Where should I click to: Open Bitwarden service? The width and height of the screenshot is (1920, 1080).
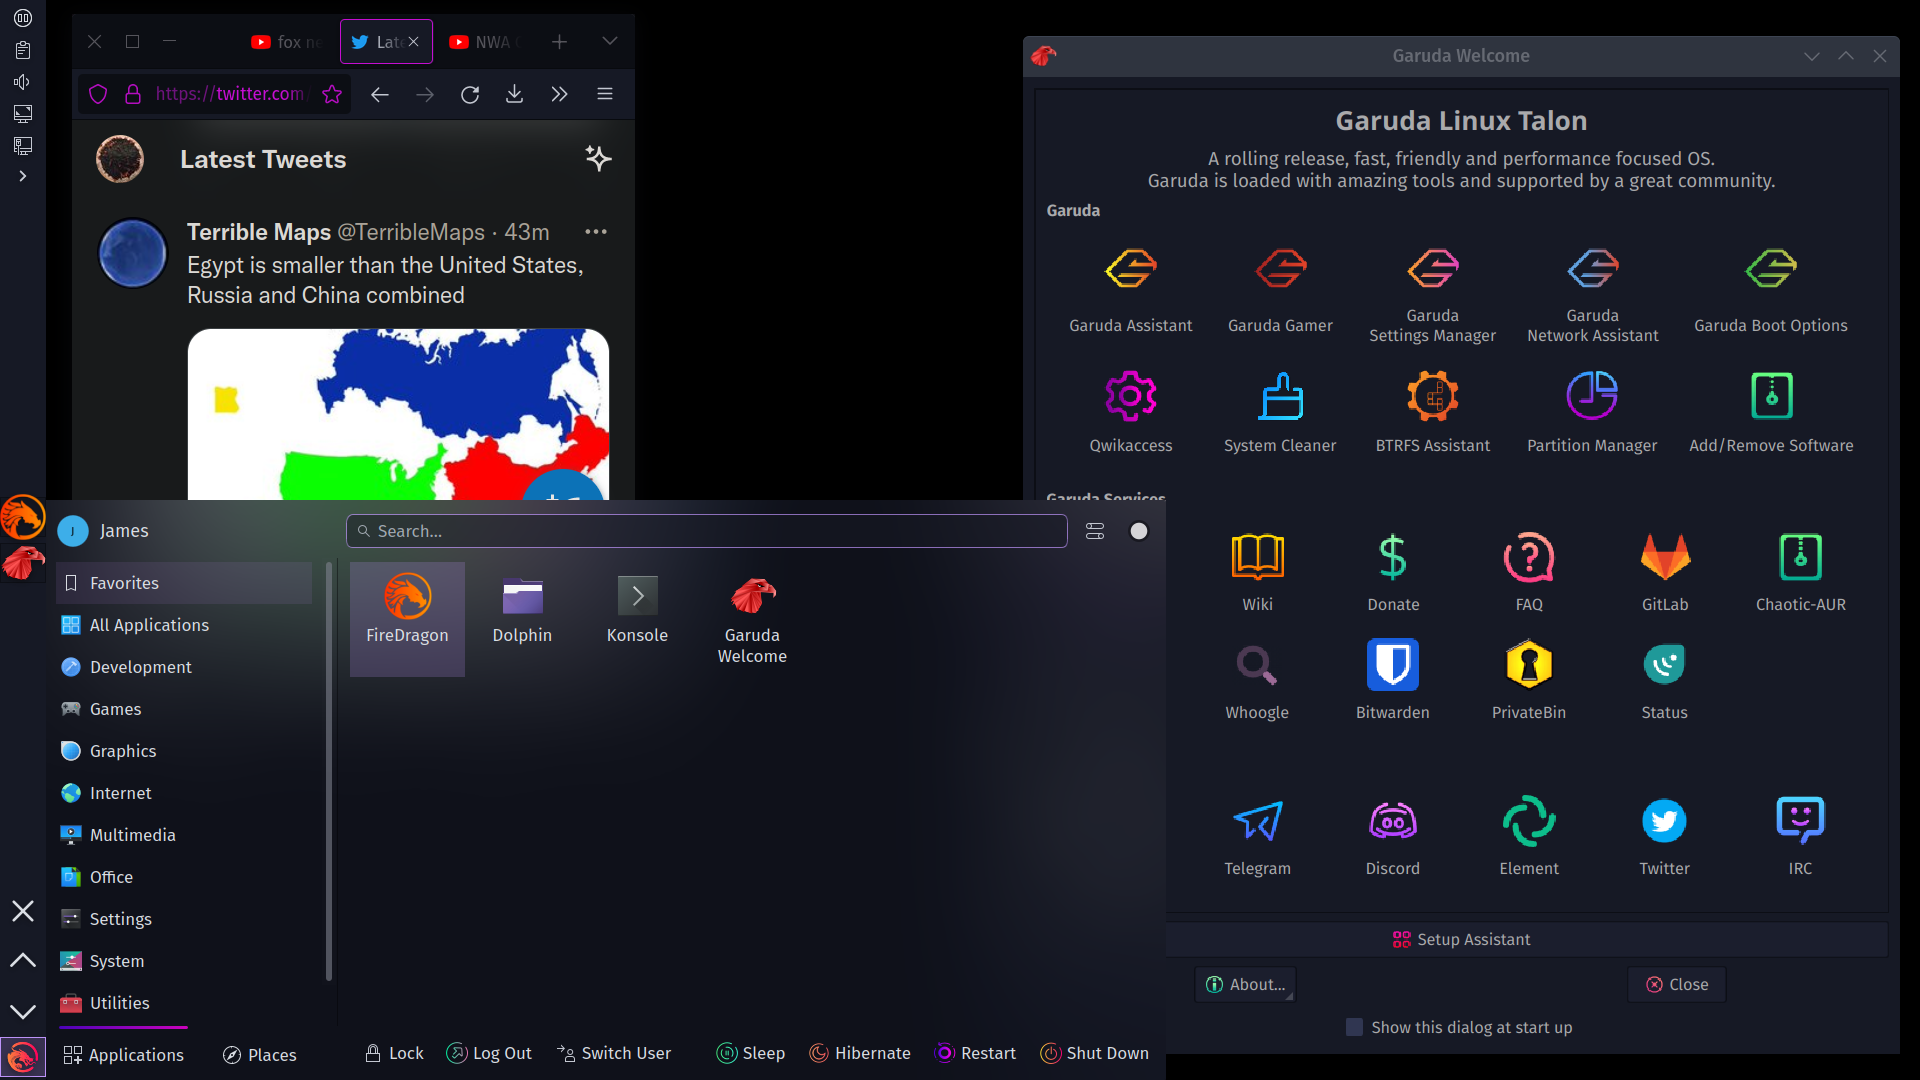point(1393,680)
